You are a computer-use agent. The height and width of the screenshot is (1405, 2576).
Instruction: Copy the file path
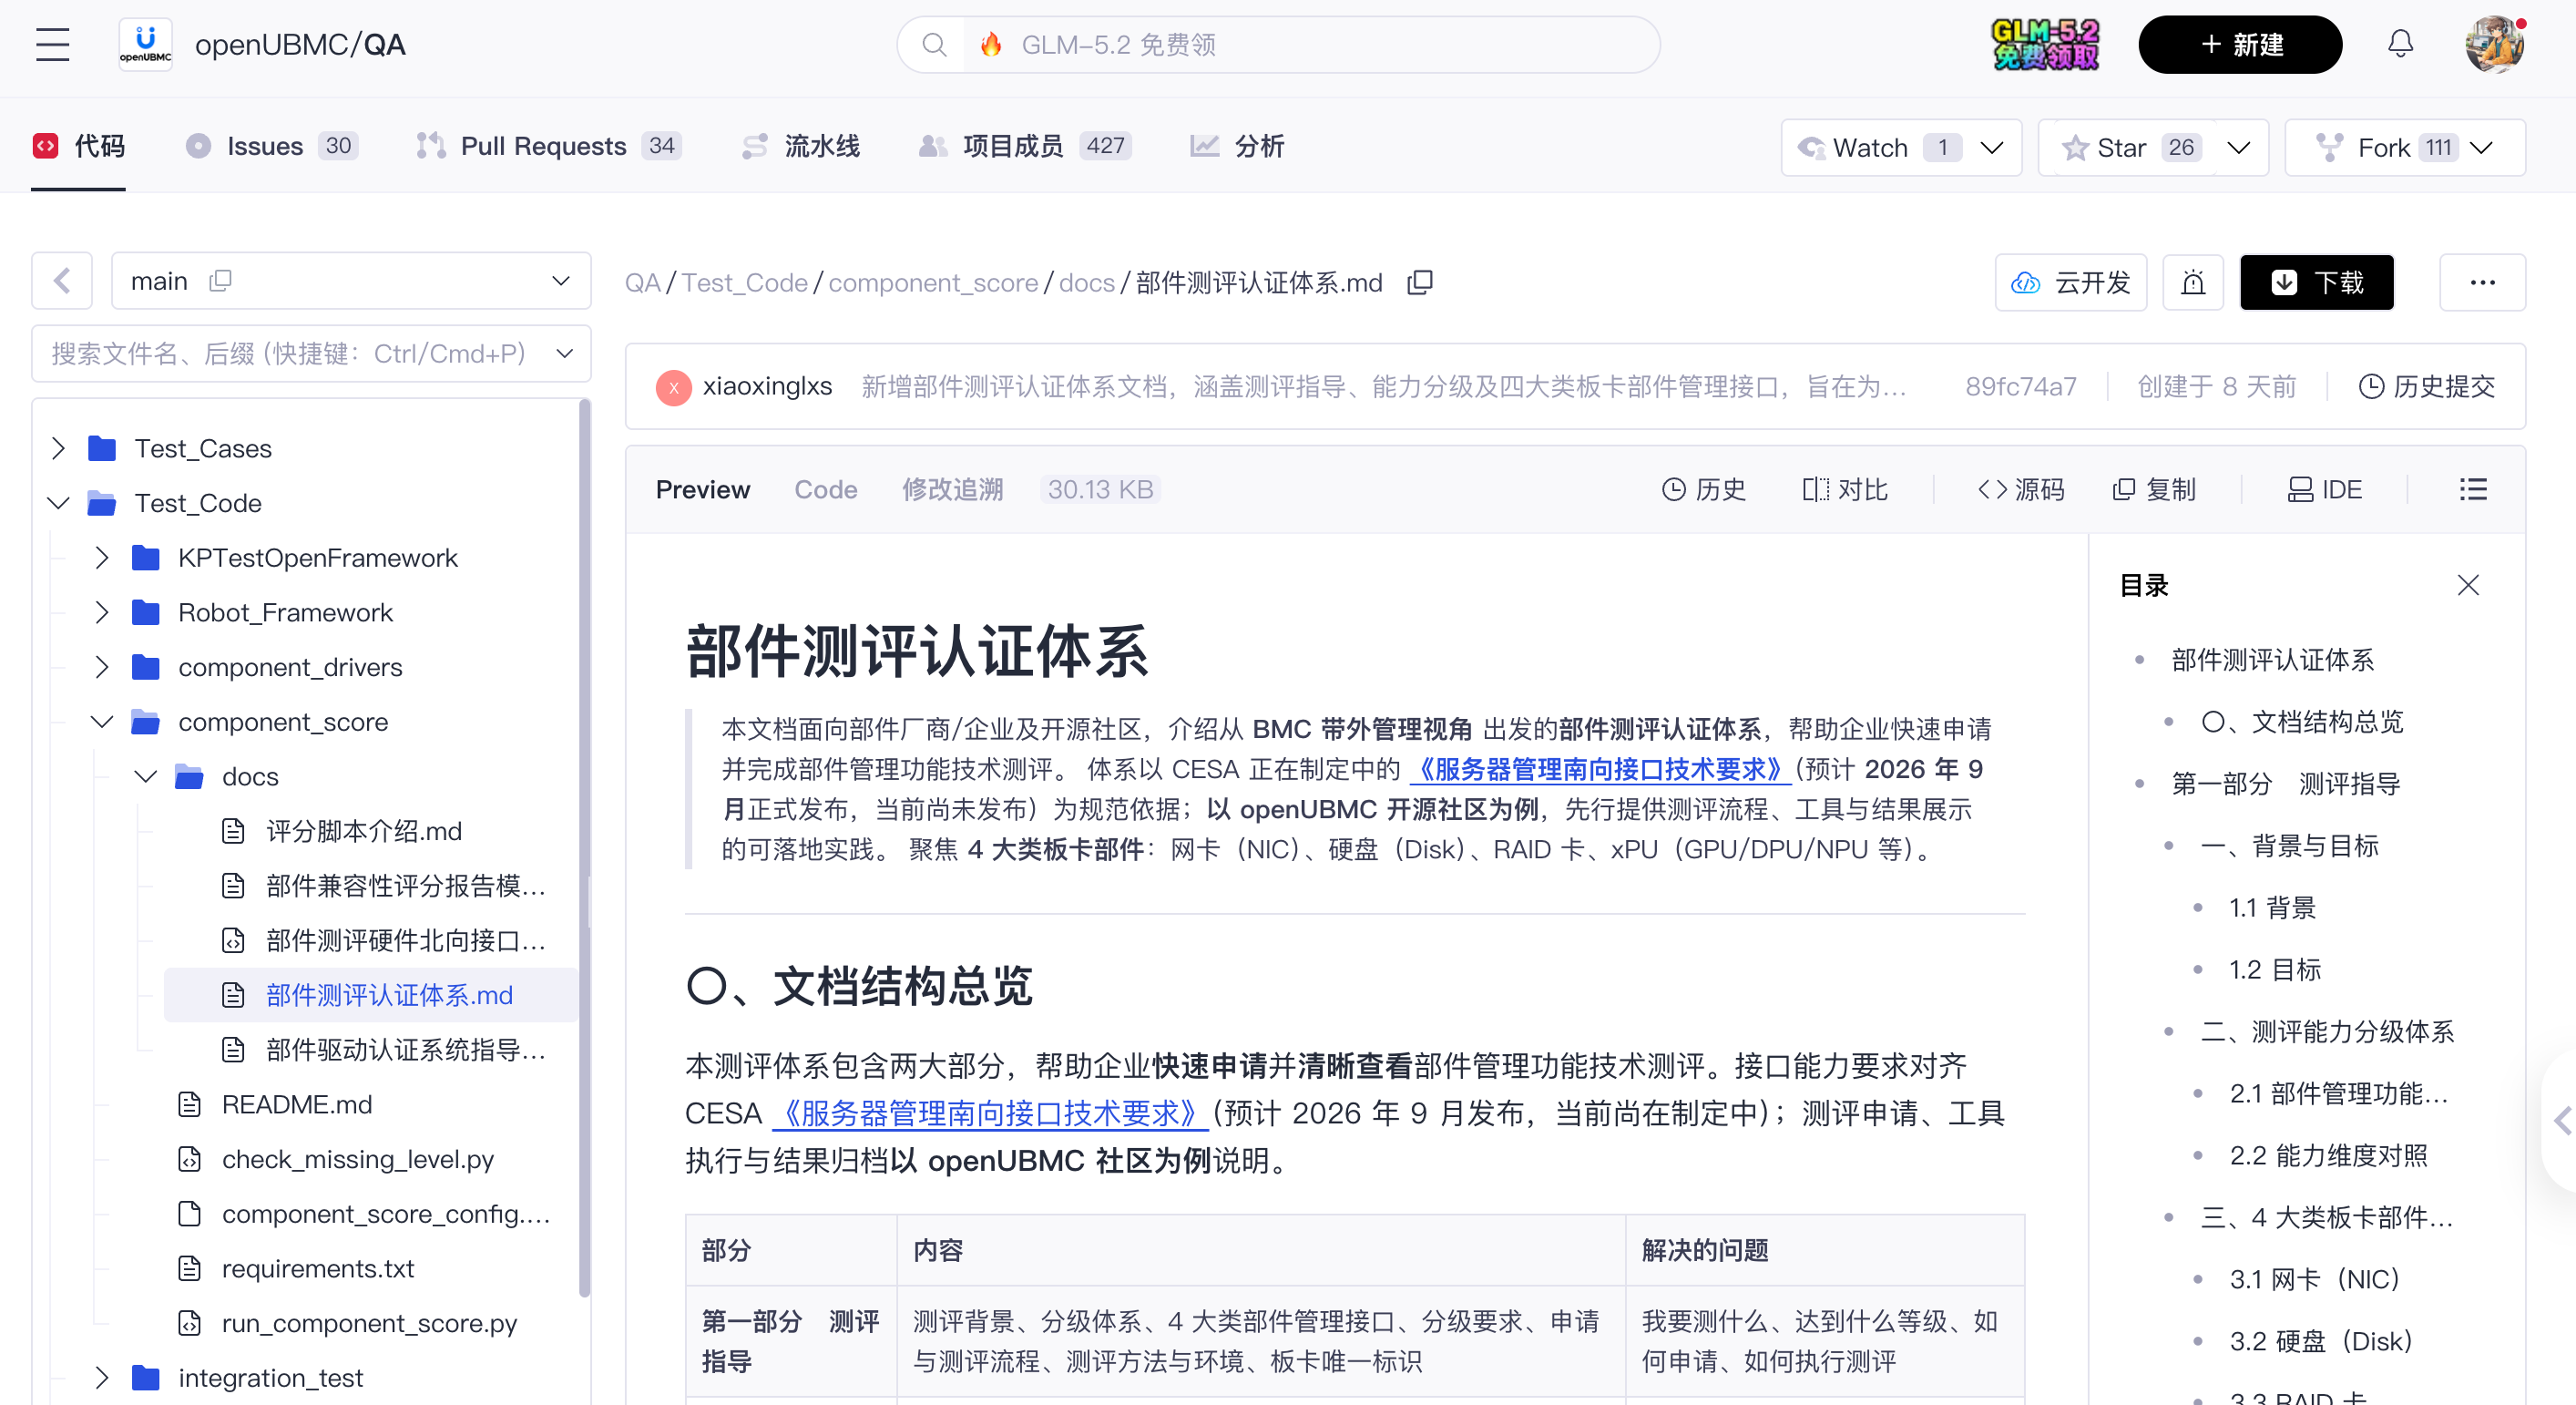pyautogui.click(x=1420, y=283)
